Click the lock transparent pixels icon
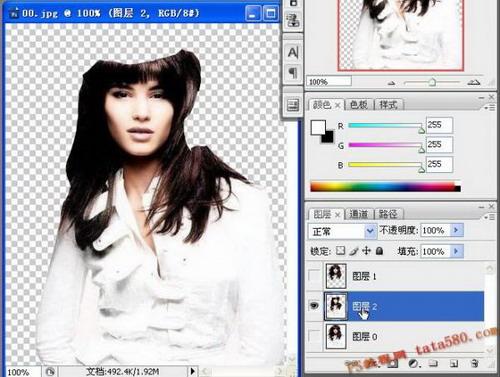 (x=340, y=251)
